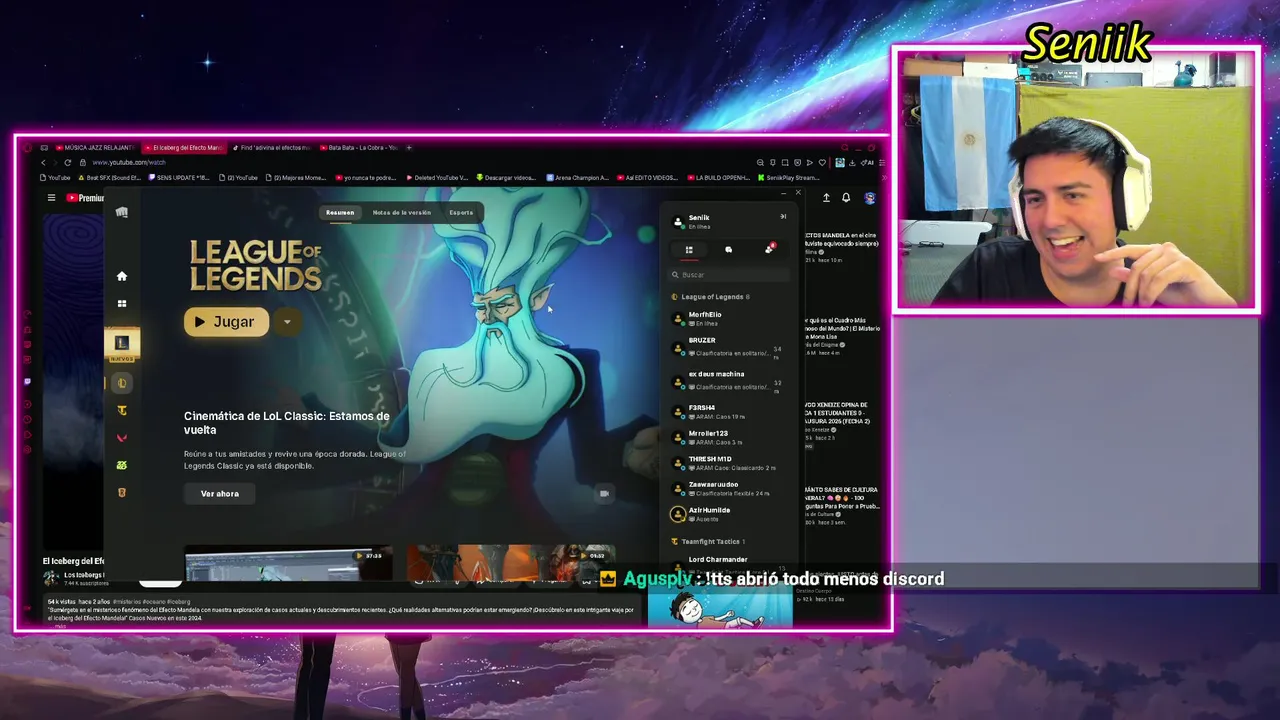Open the yo nunca te podre bookmark
Viewport: 1280px width, 720px height.
[365, 178]
